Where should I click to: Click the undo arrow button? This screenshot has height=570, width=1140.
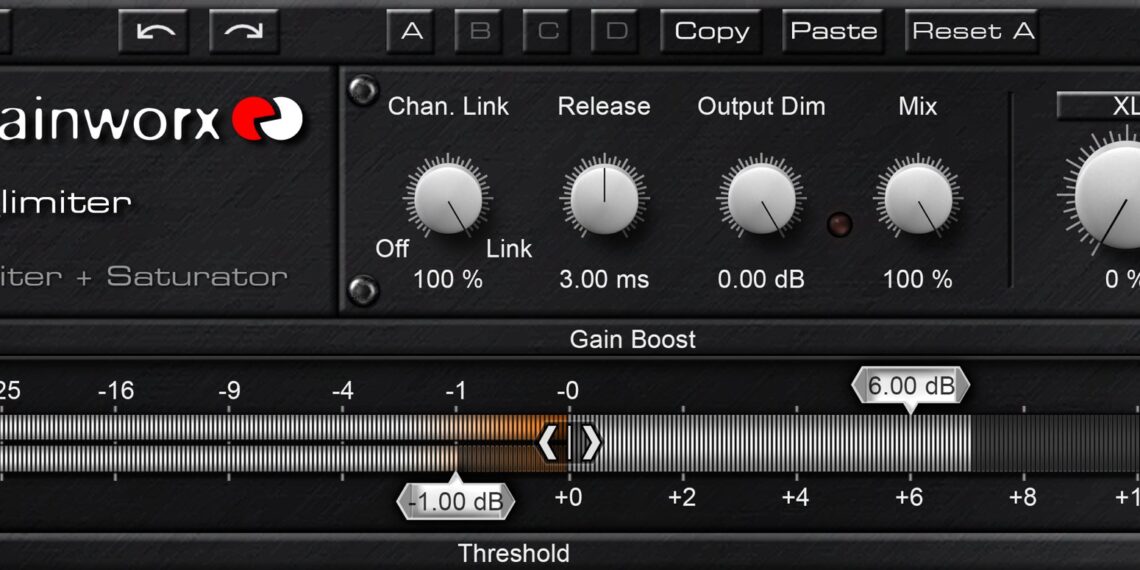153,31
